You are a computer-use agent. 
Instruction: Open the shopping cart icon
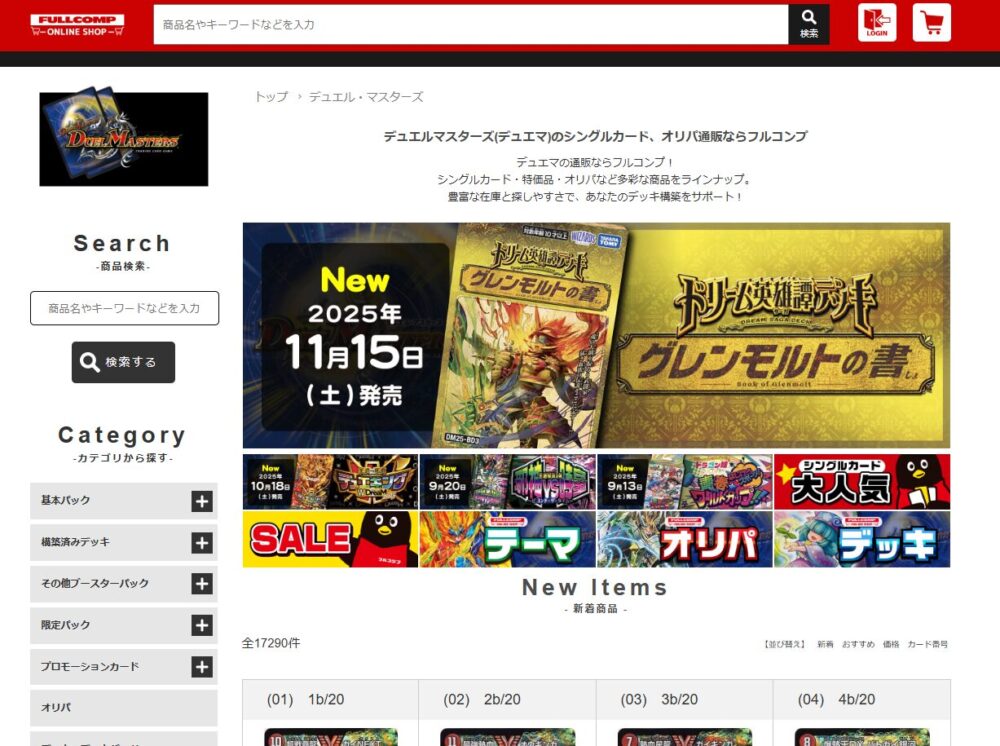point(932,23)
